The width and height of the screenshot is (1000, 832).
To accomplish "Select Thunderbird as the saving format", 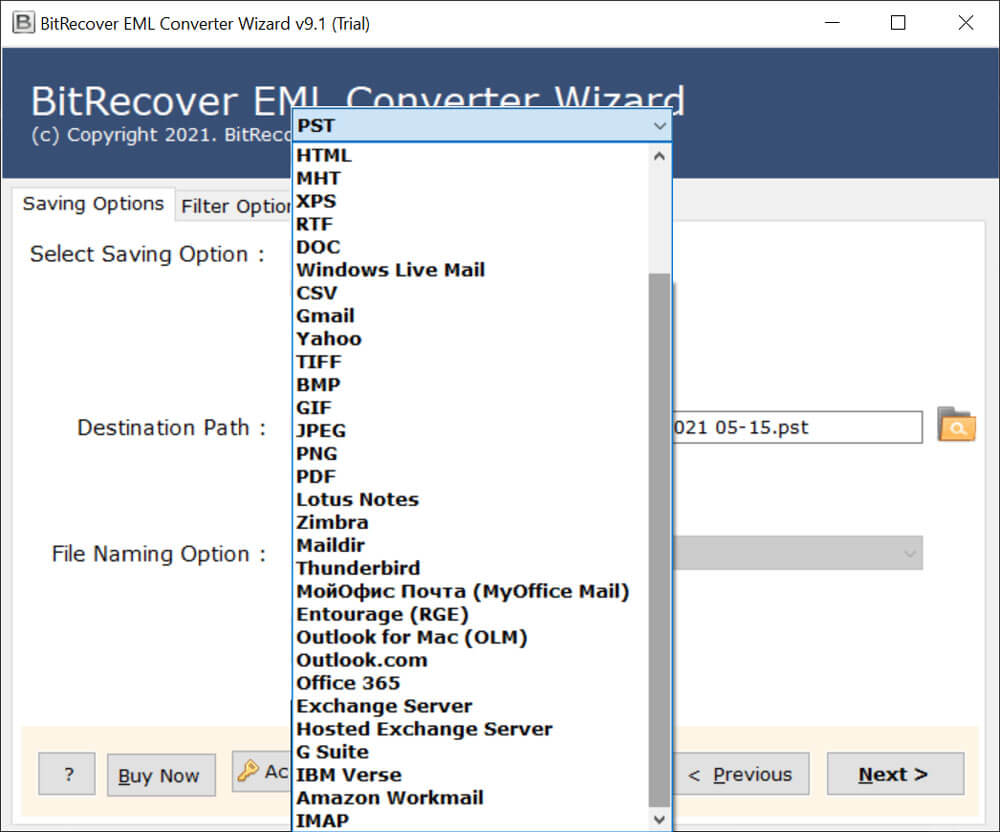I will pyautogui.click(x=358, y=569).
